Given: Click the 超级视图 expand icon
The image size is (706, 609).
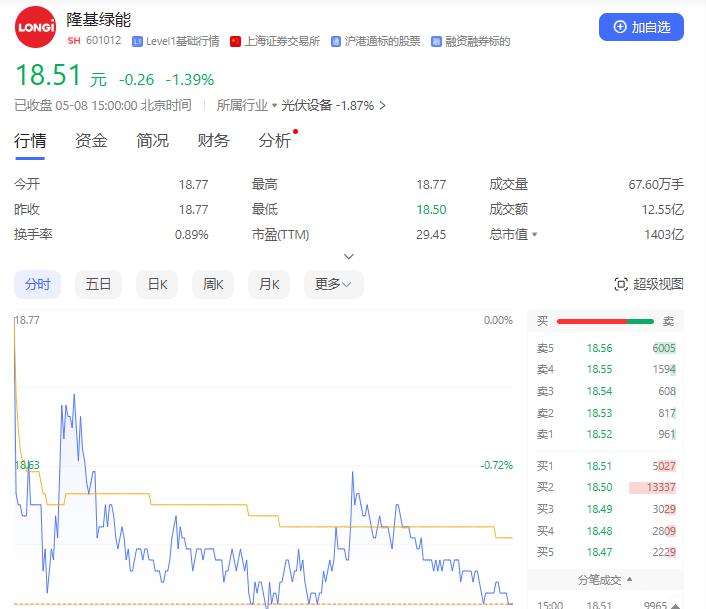Looking at the screenshot, I should (621, 284).
